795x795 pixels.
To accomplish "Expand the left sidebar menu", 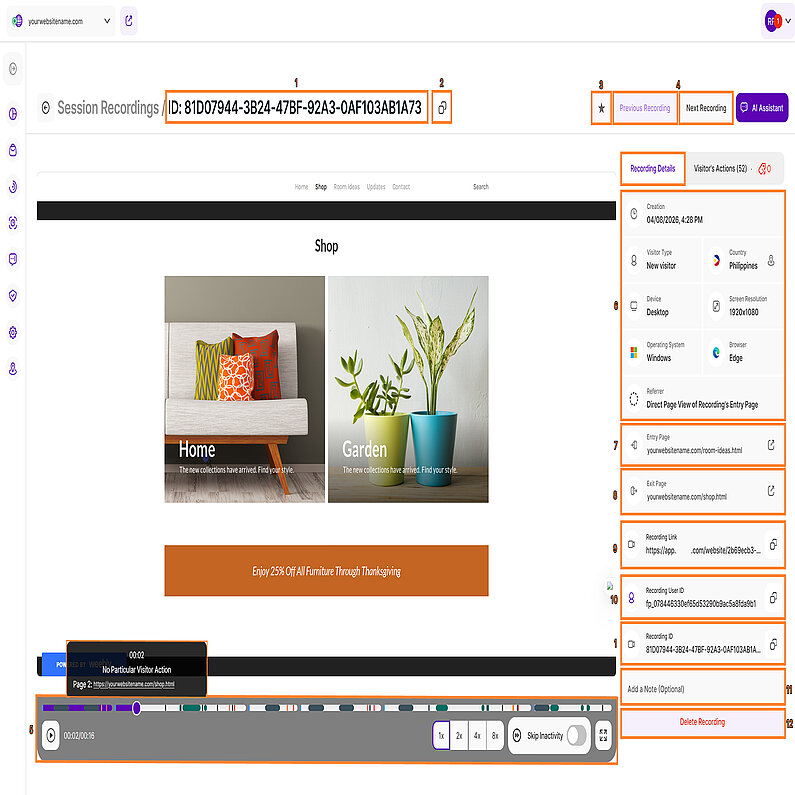I will click(x=13, y=69).
